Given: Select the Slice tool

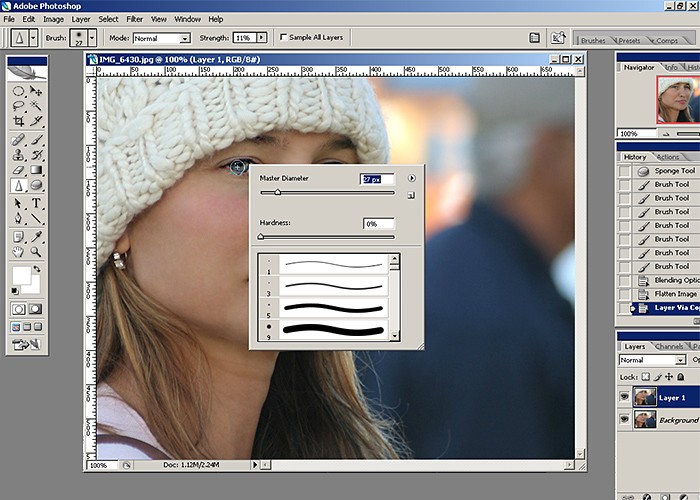Looking at the screenshot, I should click(x=36, y=121).
